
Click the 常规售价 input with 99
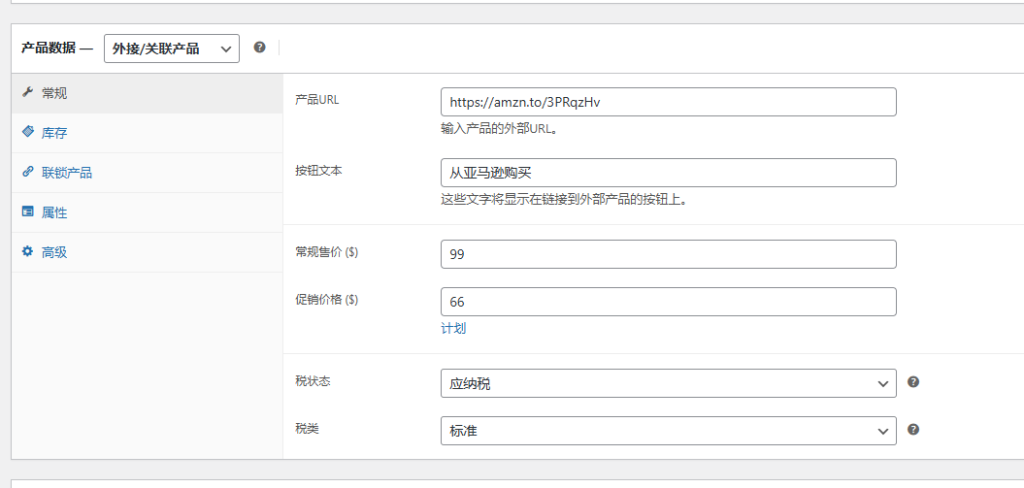click(668, 254)
